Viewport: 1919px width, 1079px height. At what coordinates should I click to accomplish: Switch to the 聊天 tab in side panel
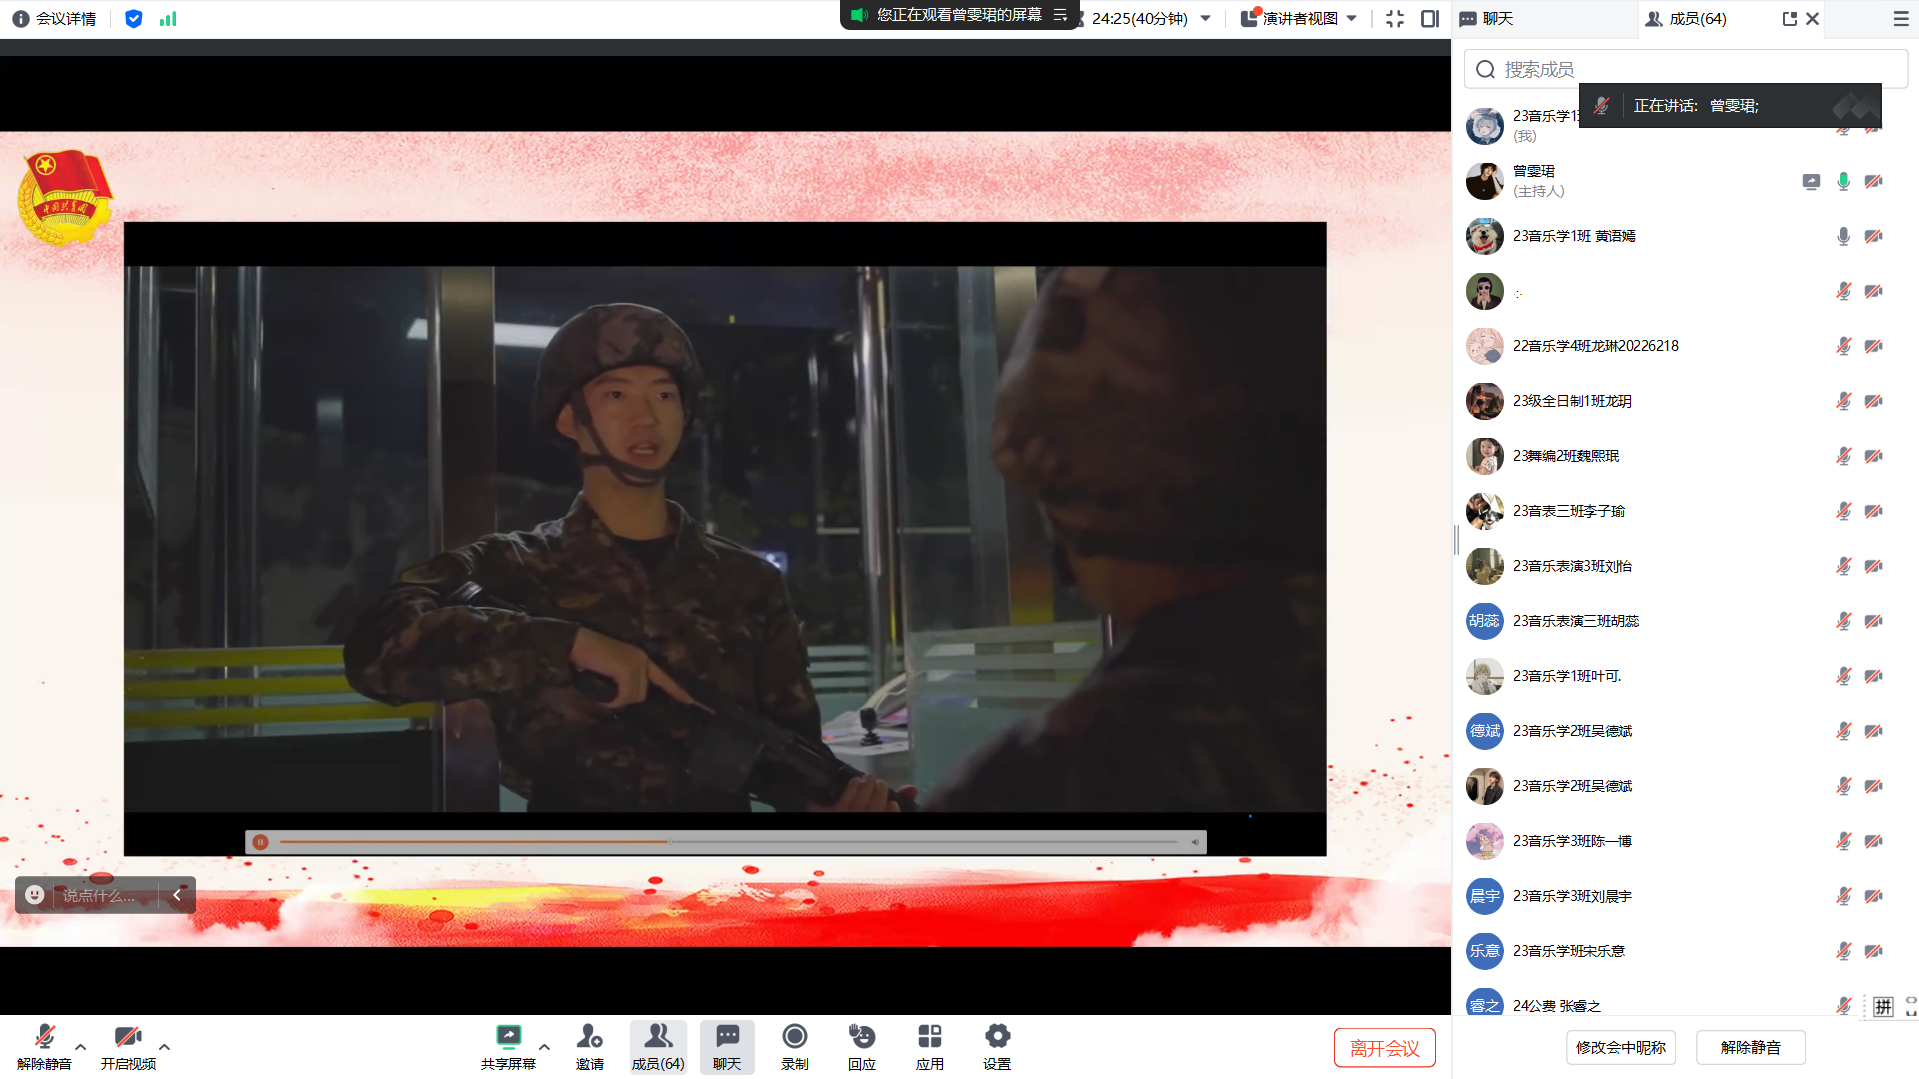point(1487,19)
